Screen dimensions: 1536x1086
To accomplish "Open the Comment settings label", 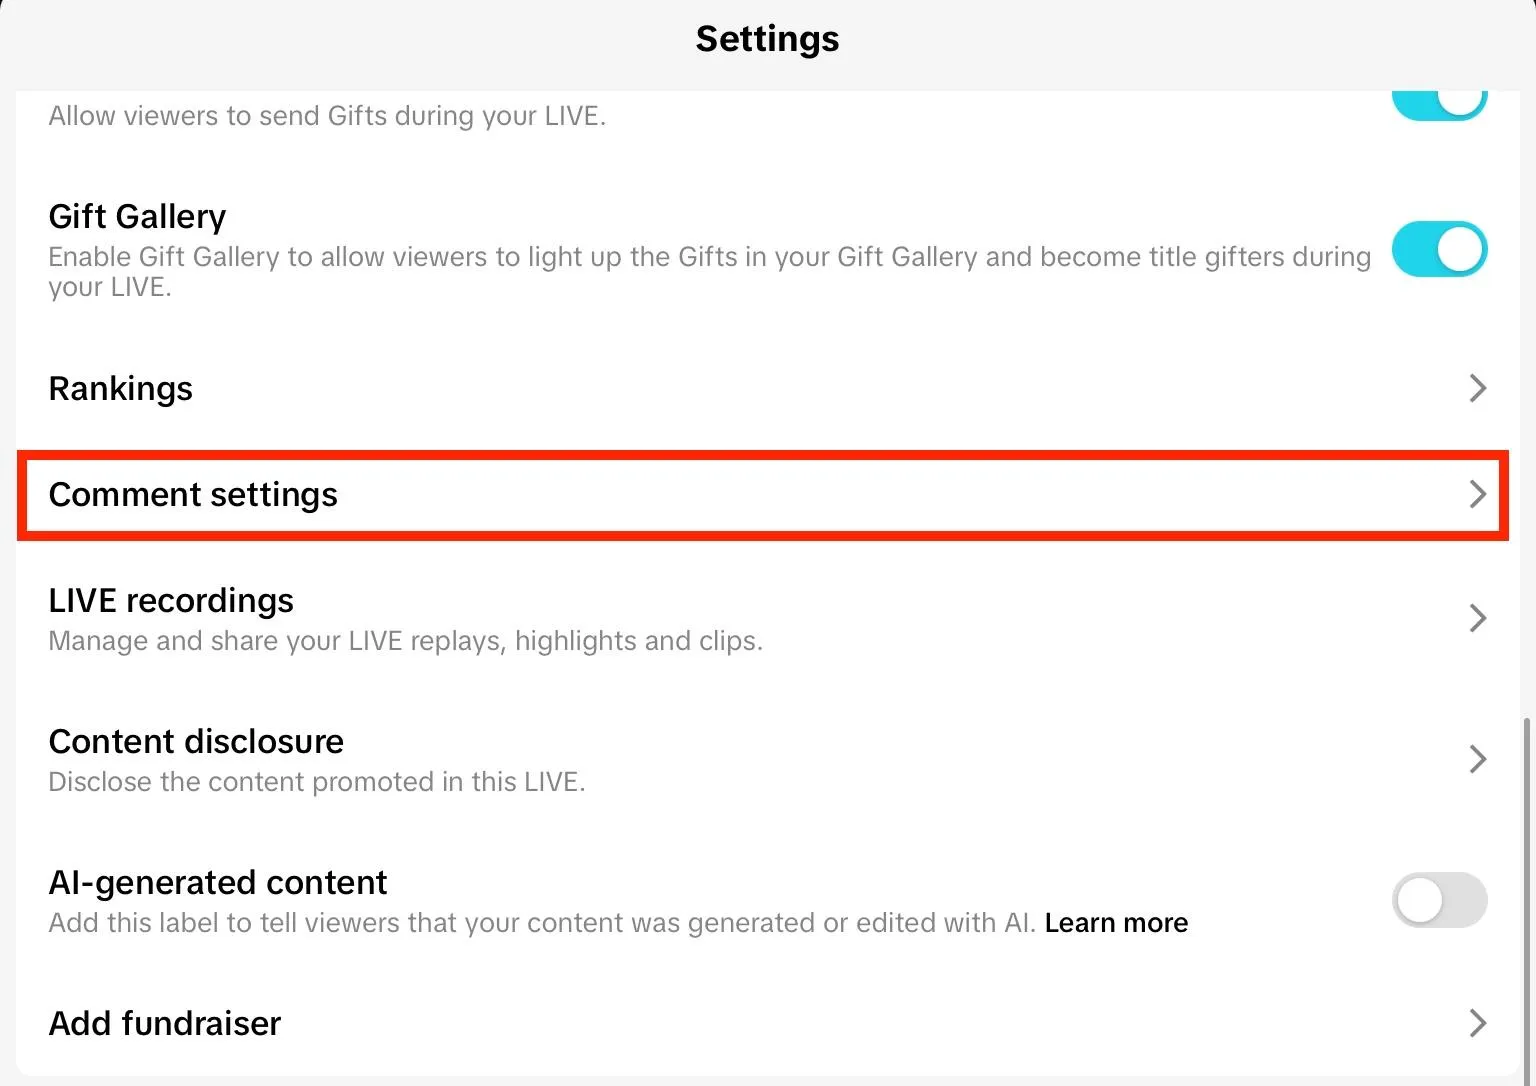I will click(x=193, y=495).
